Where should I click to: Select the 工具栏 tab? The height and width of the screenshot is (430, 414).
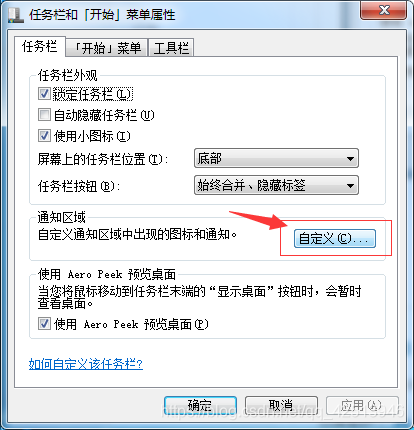pos(171,48)
